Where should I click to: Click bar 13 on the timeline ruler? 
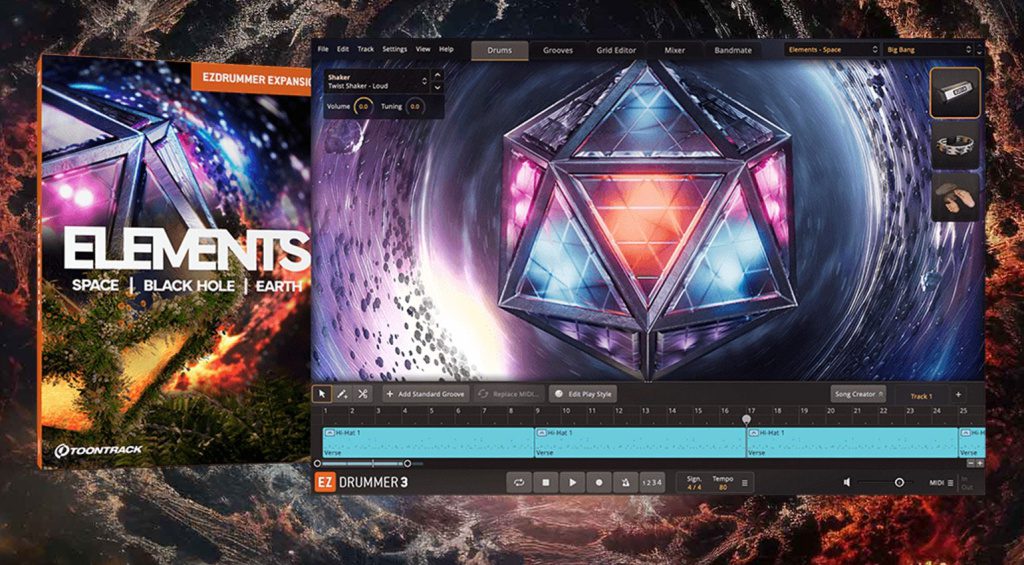(x=645, y=411)
